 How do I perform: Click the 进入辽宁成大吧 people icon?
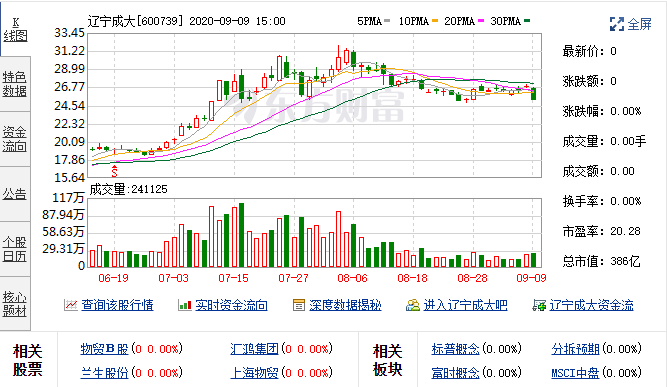pos(413,305)
